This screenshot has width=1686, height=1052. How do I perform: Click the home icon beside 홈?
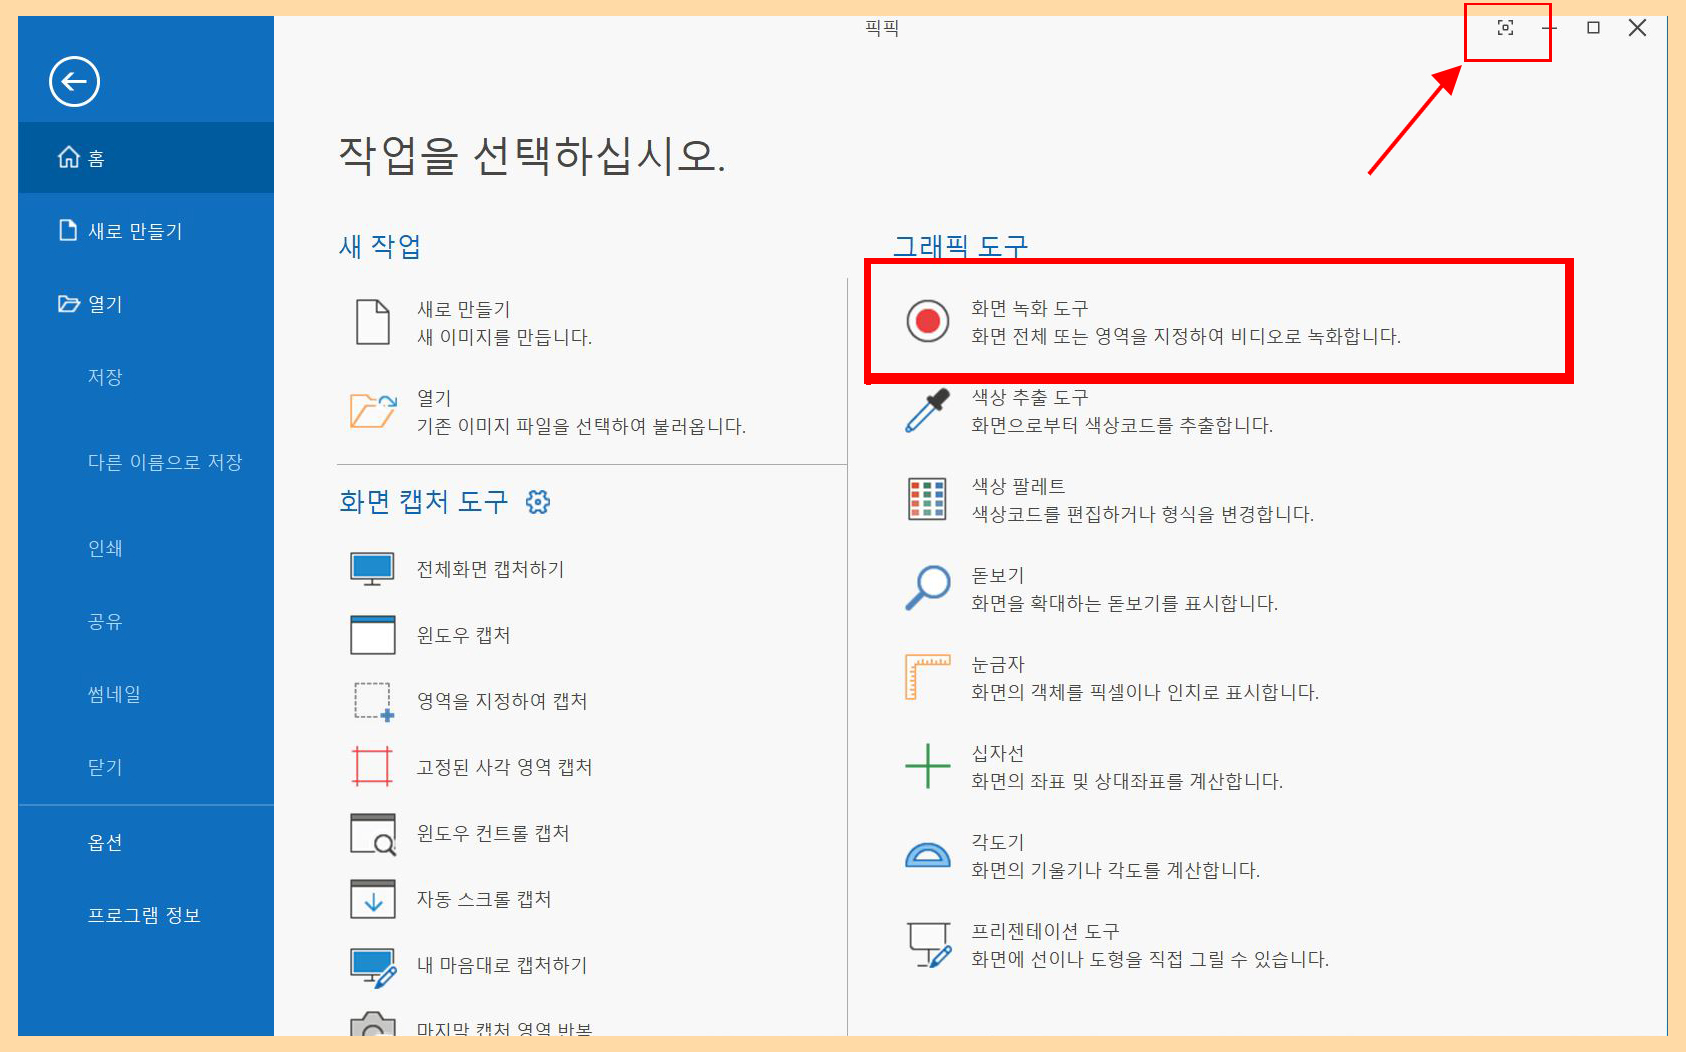click(68, 157)
